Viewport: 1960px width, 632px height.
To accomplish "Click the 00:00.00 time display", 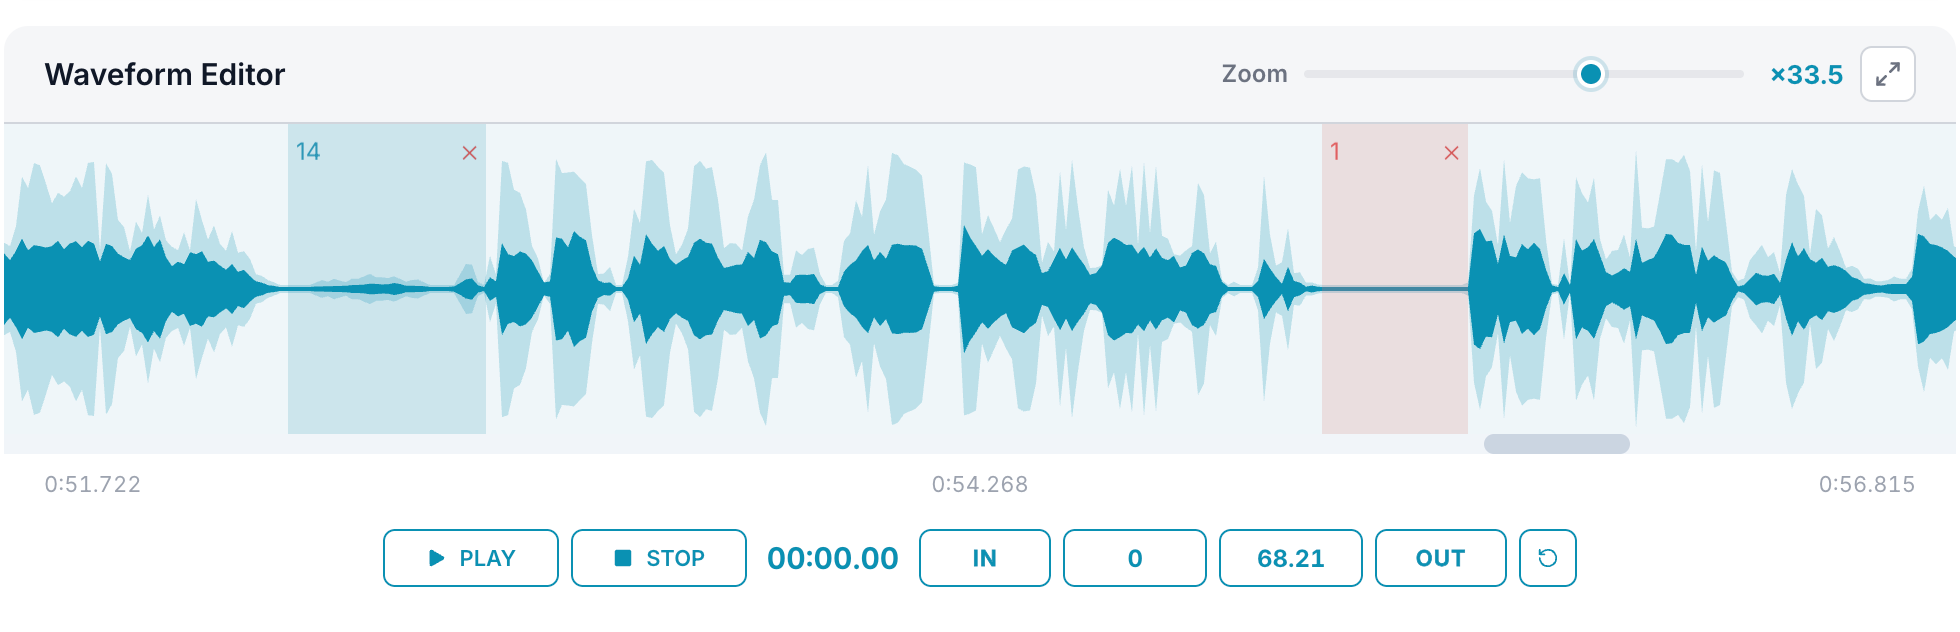I will 832,558.
